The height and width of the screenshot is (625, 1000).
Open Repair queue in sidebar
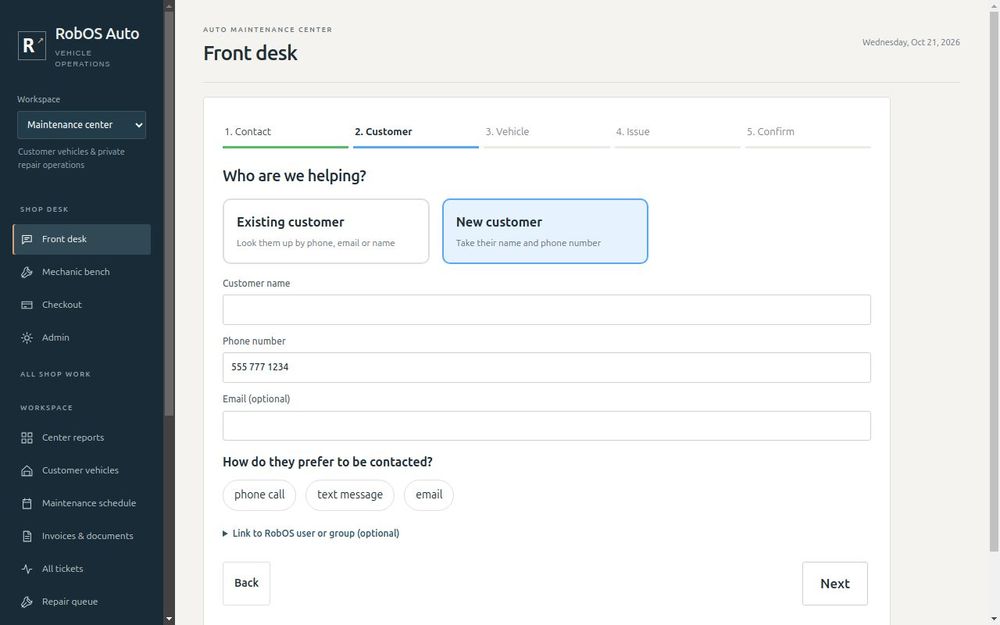[82, 602]
